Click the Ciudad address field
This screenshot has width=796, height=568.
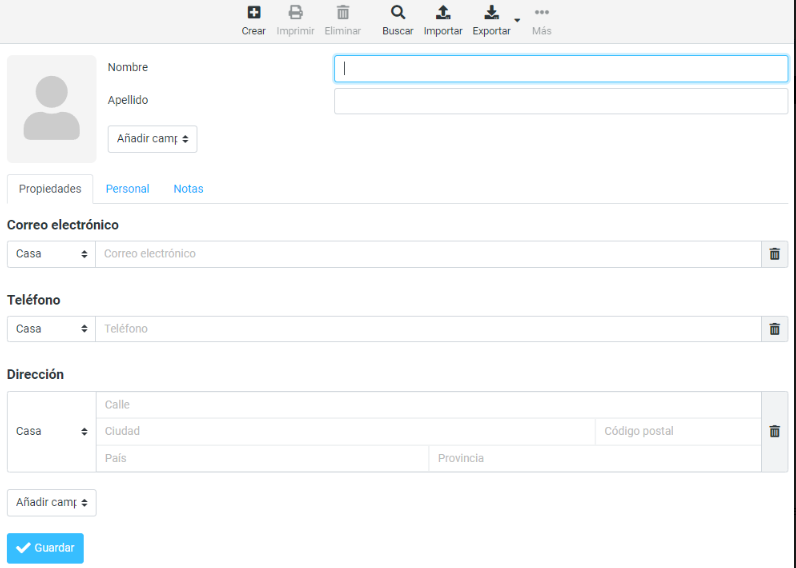click(x=346, y=431)
